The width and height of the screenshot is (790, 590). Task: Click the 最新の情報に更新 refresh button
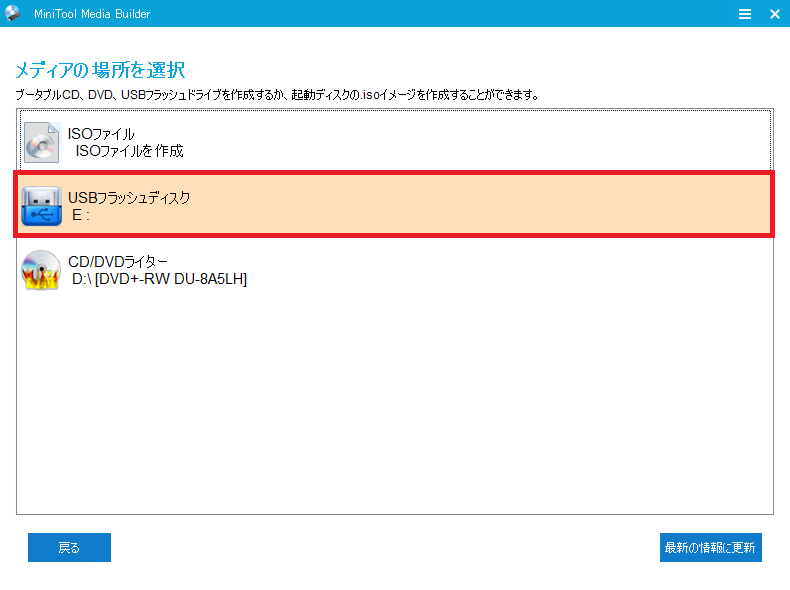coord(710,547)
